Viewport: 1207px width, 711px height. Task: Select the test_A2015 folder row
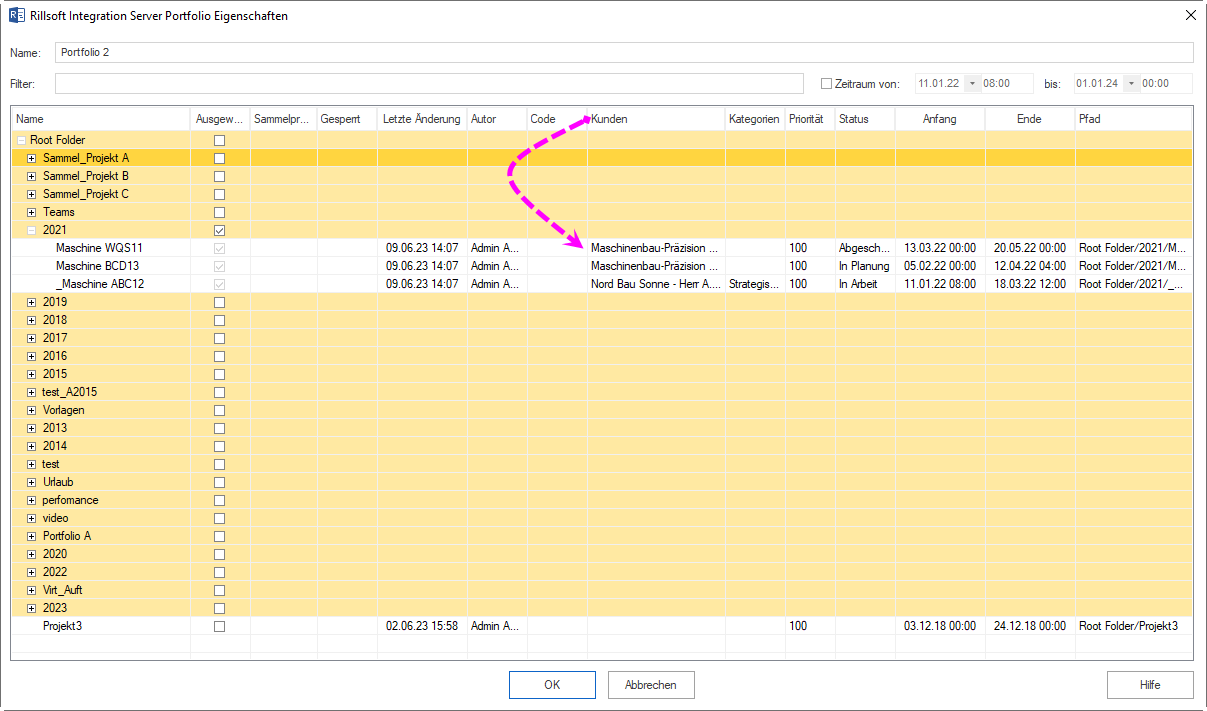(601, 392)
